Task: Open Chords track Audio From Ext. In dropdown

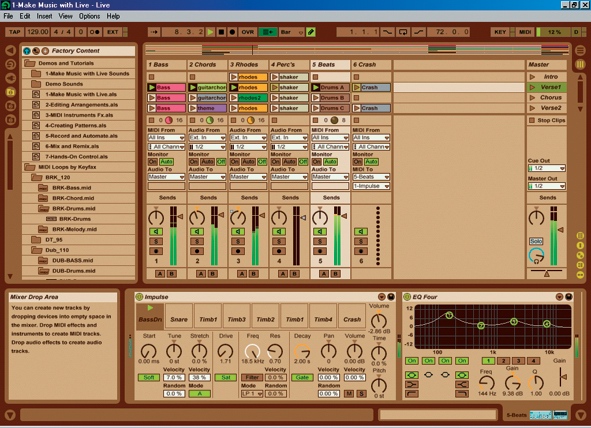Action: [x=207, y=138]
